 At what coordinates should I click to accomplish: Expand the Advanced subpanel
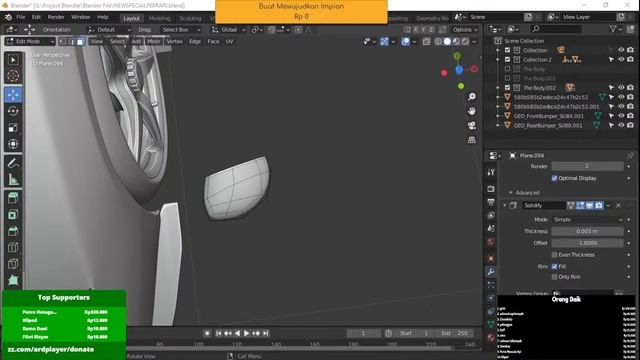524,193
